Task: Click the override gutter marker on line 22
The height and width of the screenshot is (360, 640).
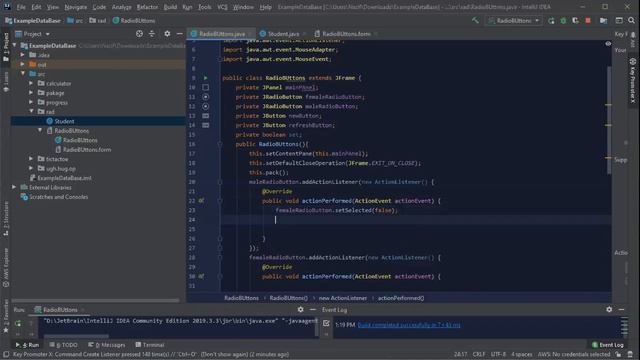Action: point(201,201)
